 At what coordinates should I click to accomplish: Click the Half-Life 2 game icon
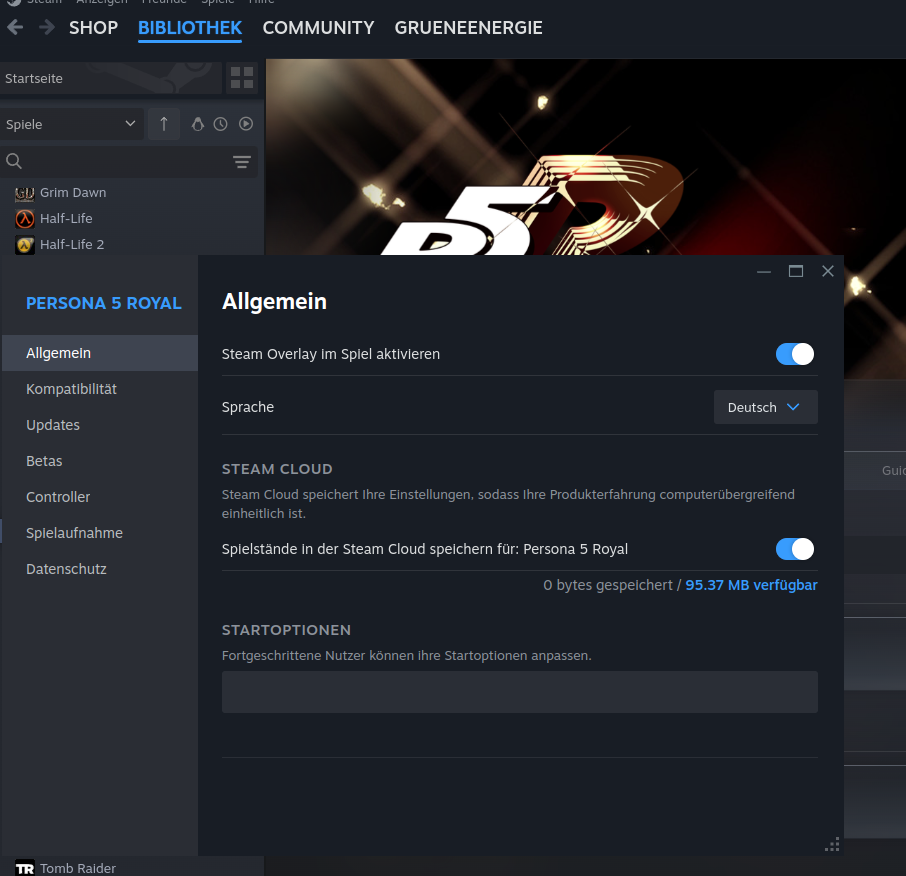24,245
